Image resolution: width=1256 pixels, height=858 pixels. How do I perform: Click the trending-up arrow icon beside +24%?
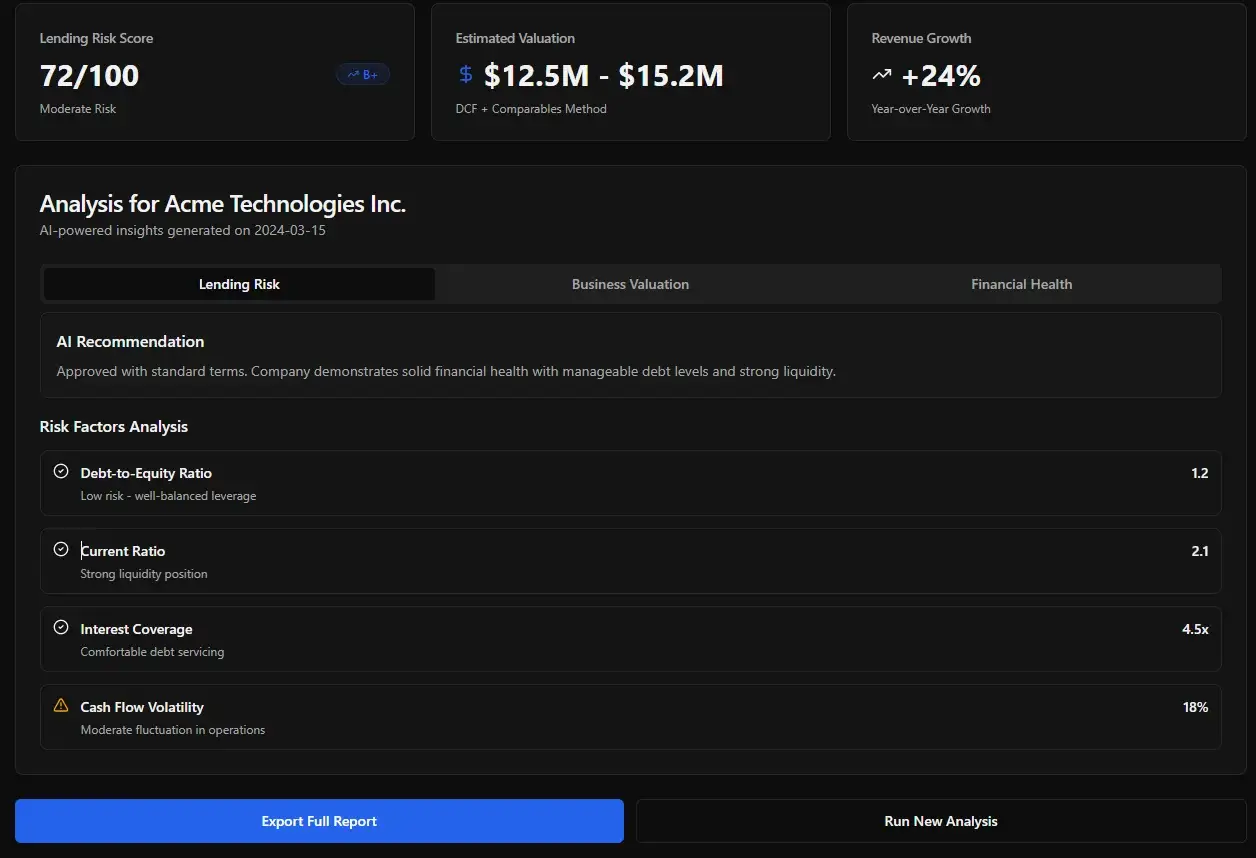881,75
